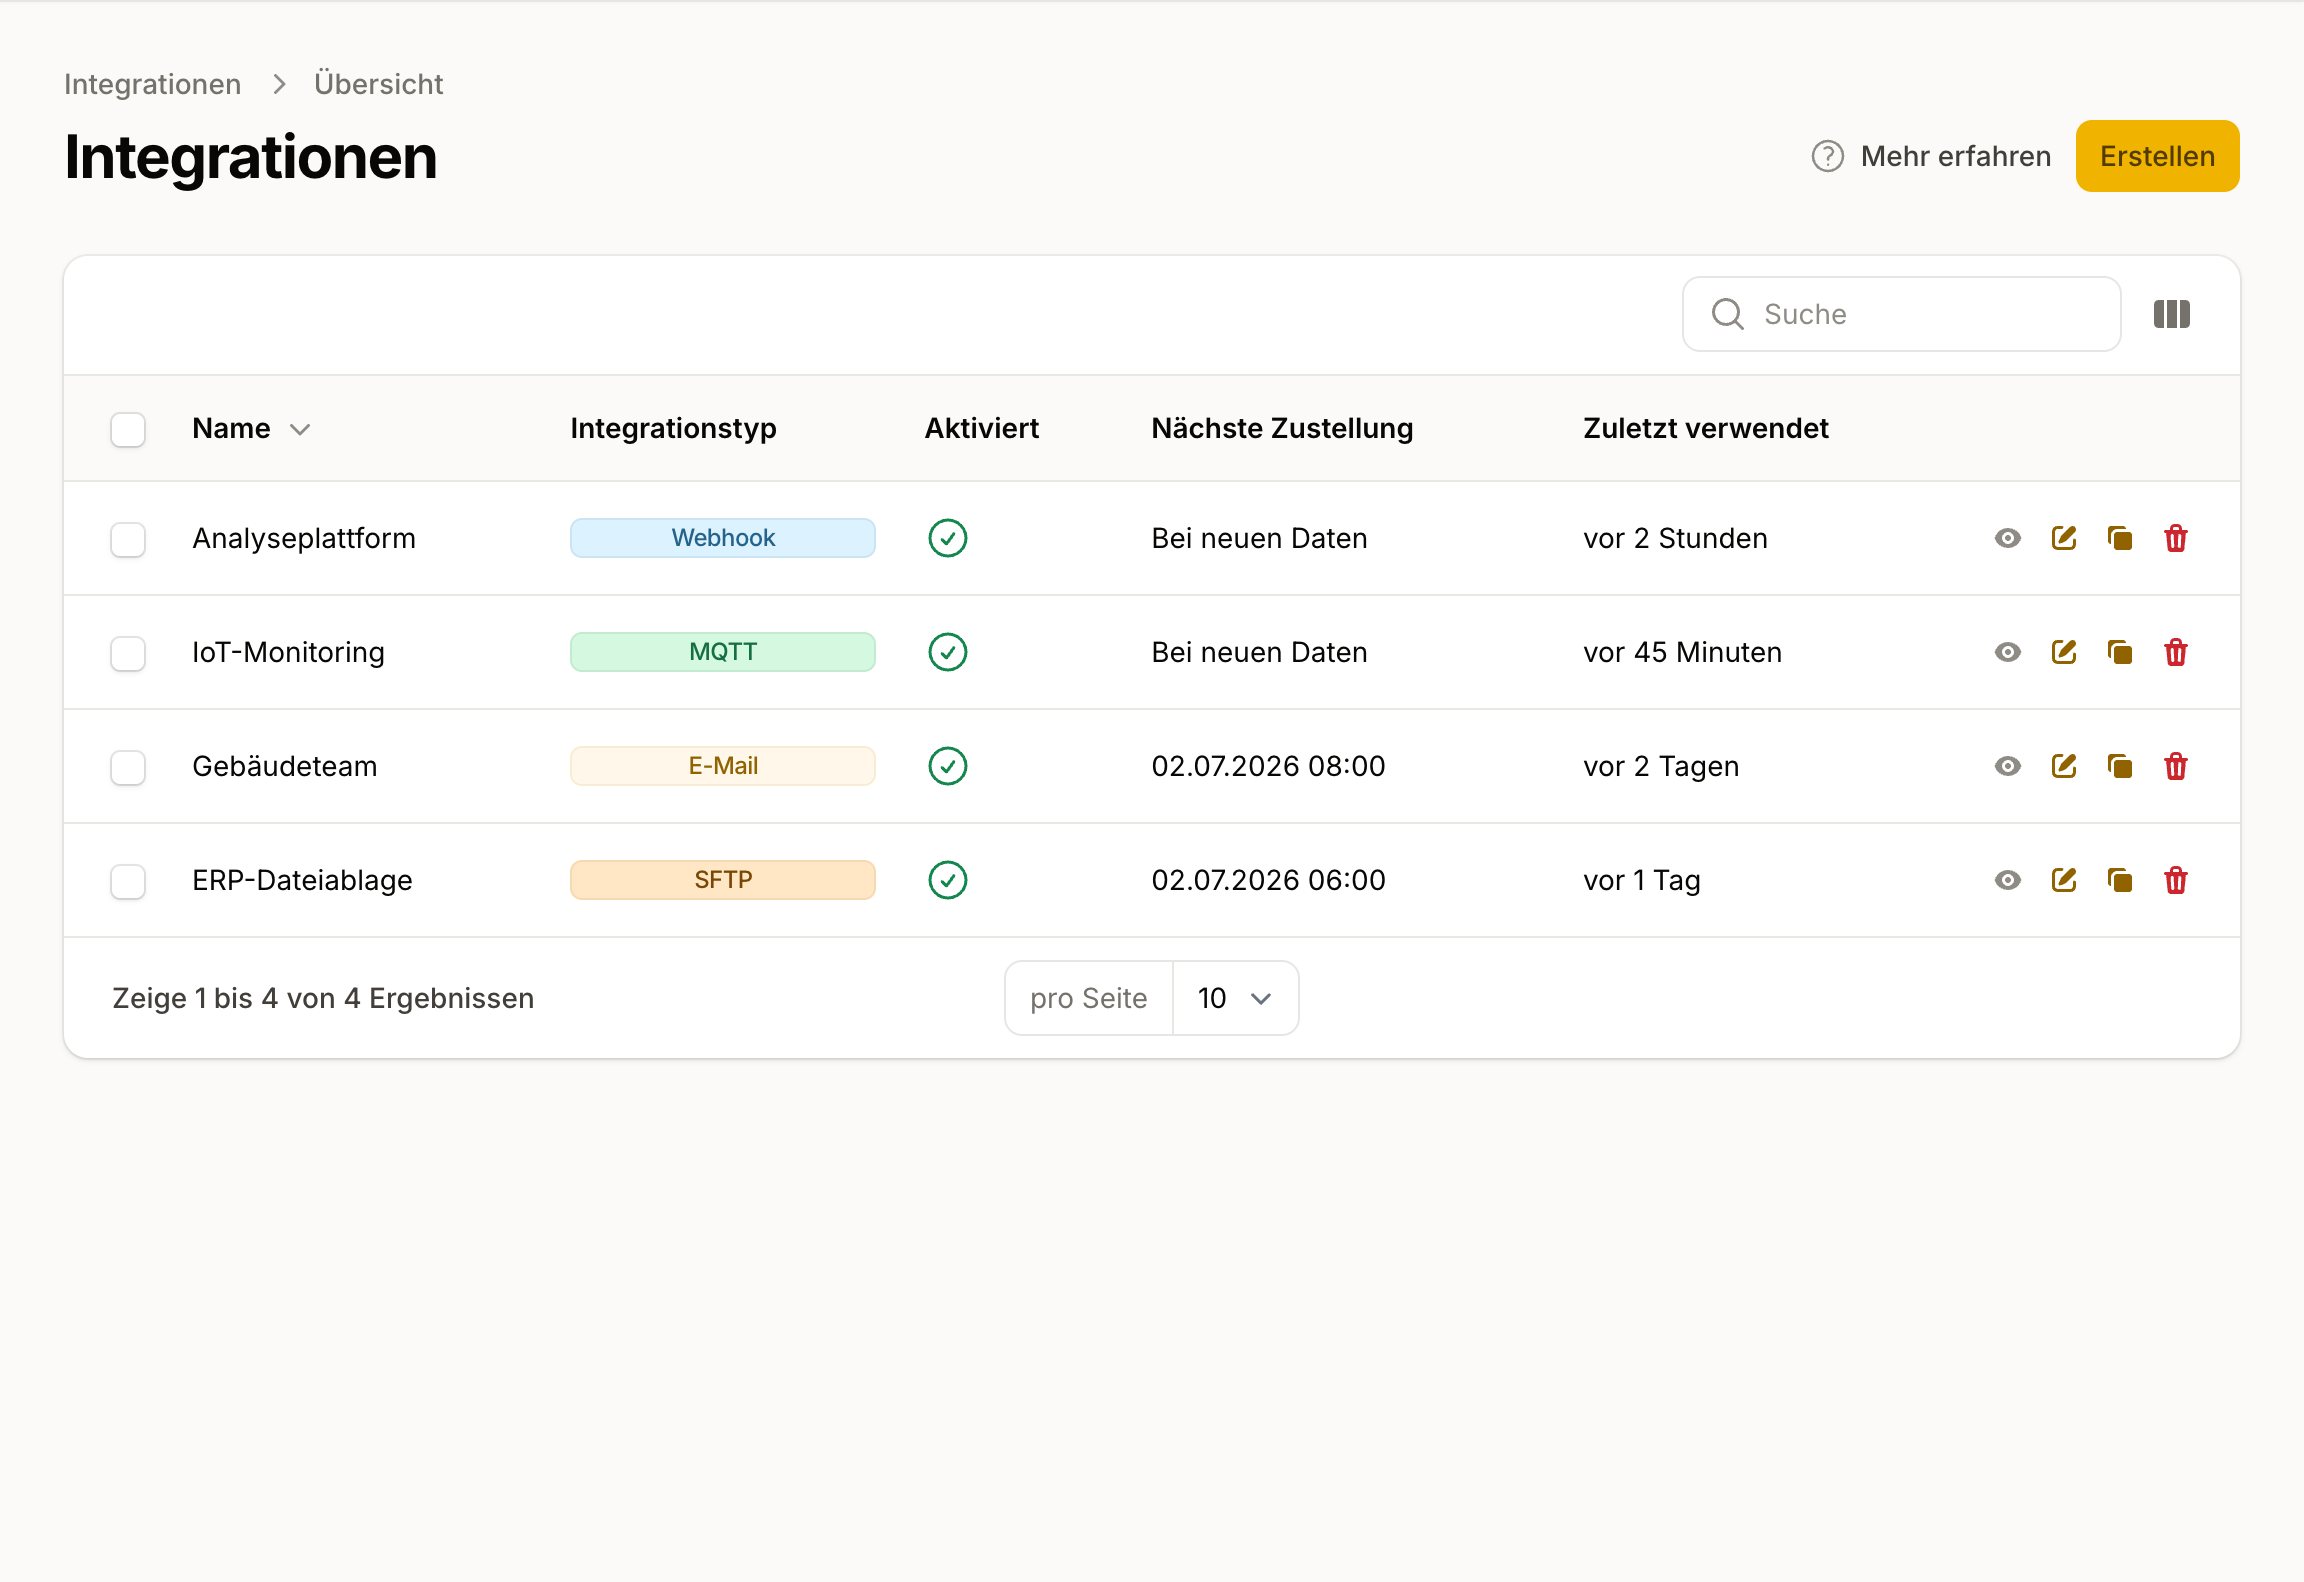This screenshot has height=1582, width=2304.
Task: Duplicate the ERP-Dateiablage integration
Action: tap(2119, 880)
